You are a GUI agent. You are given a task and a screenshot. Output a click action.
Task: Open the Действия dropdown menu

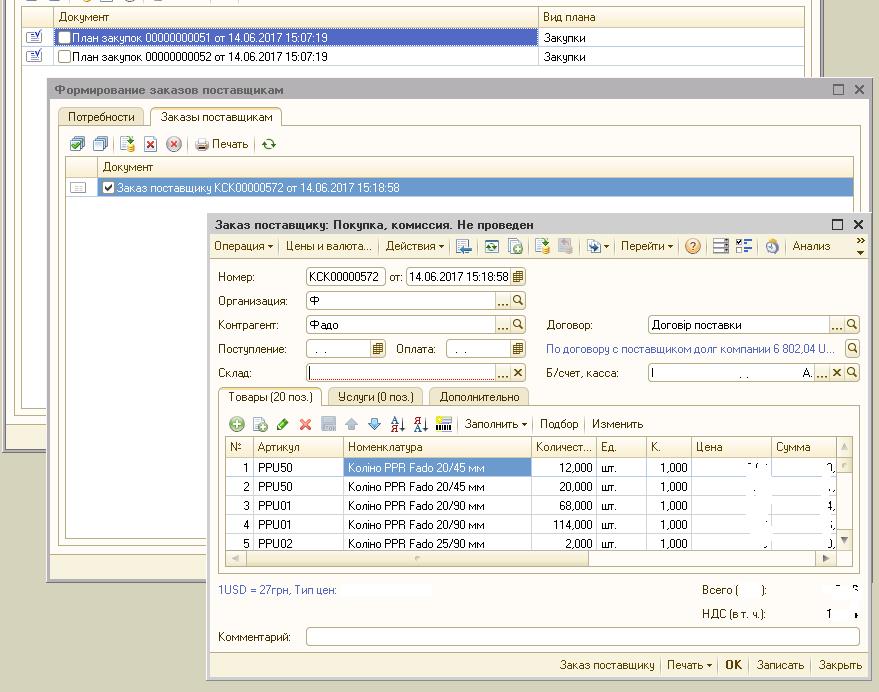click(415, 246)
